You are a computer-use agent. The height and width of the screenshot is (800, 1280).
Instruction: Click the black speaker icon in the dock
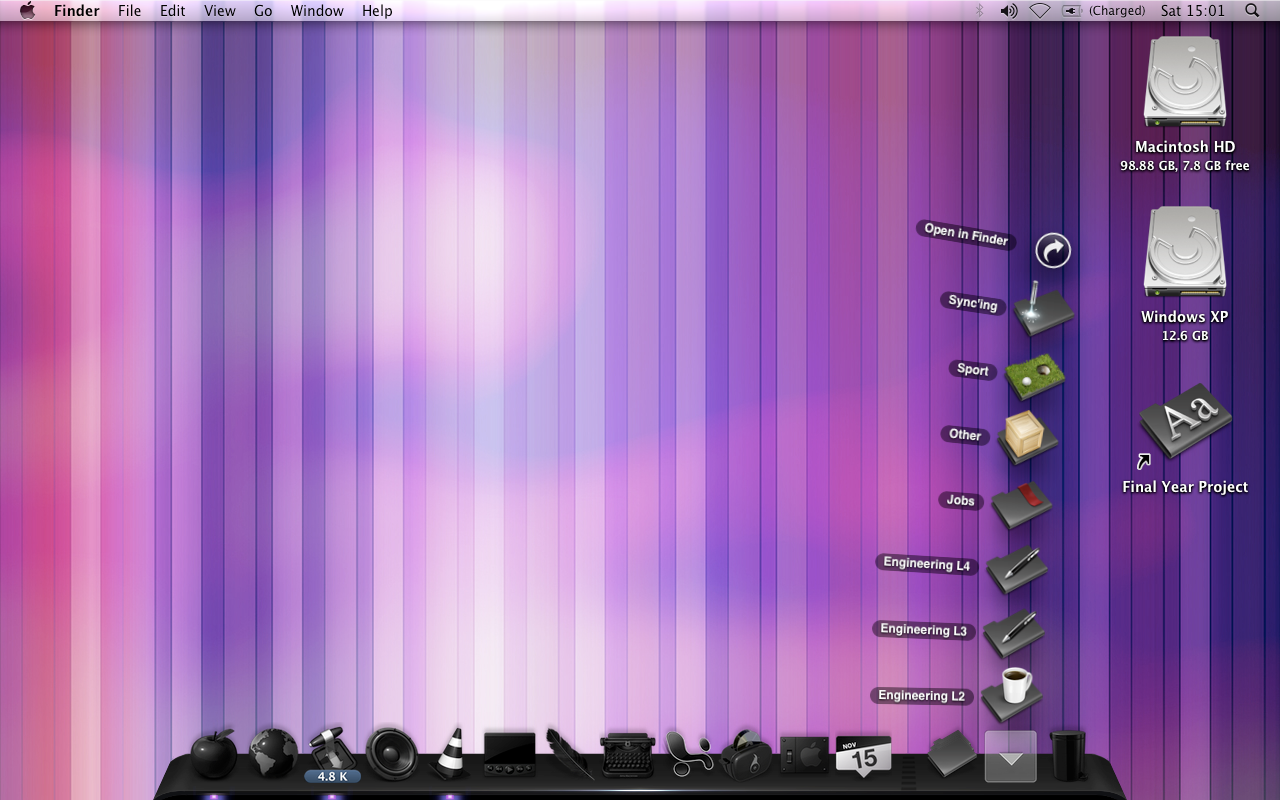(391, 754)
